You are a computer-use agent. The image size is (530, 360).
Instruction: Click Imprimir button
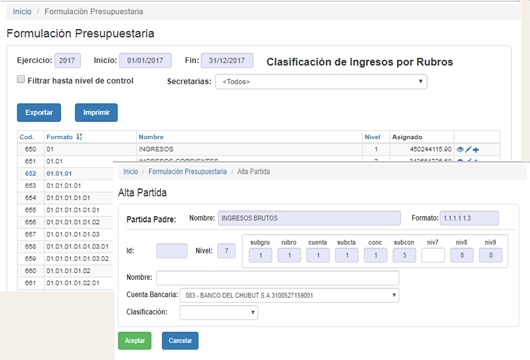click(x=96, y=113)
